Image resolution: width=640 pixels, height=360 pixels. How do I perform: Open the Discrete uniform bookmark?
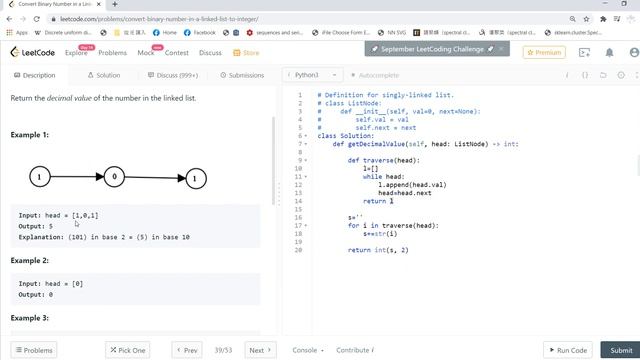(x=63, y=32)
